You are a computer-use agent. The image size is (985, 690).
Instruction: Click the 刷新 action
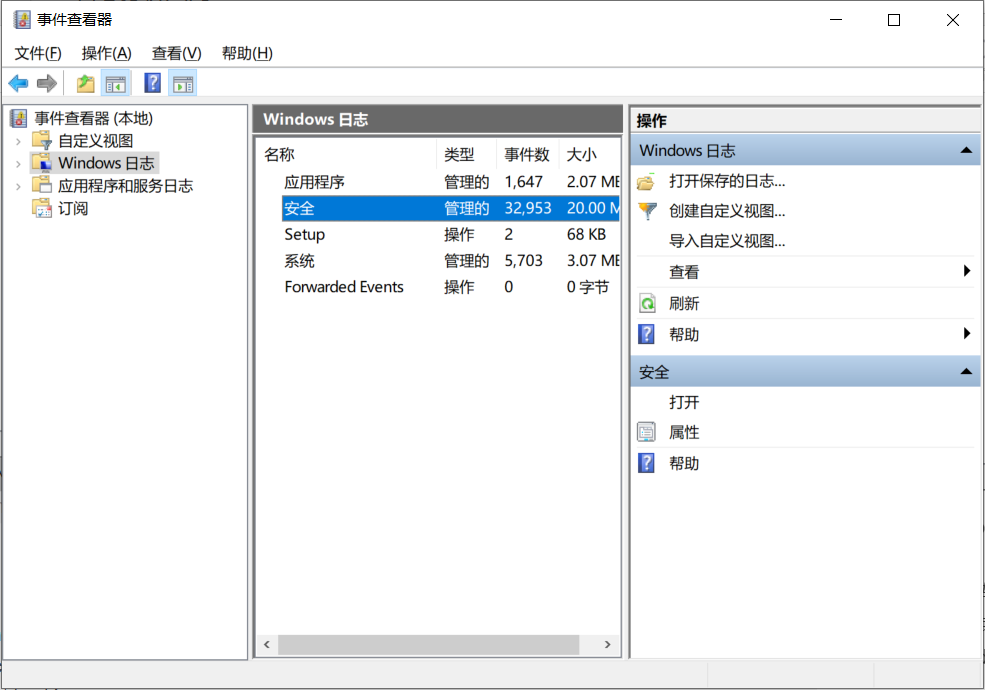click(x=684, y=304)
